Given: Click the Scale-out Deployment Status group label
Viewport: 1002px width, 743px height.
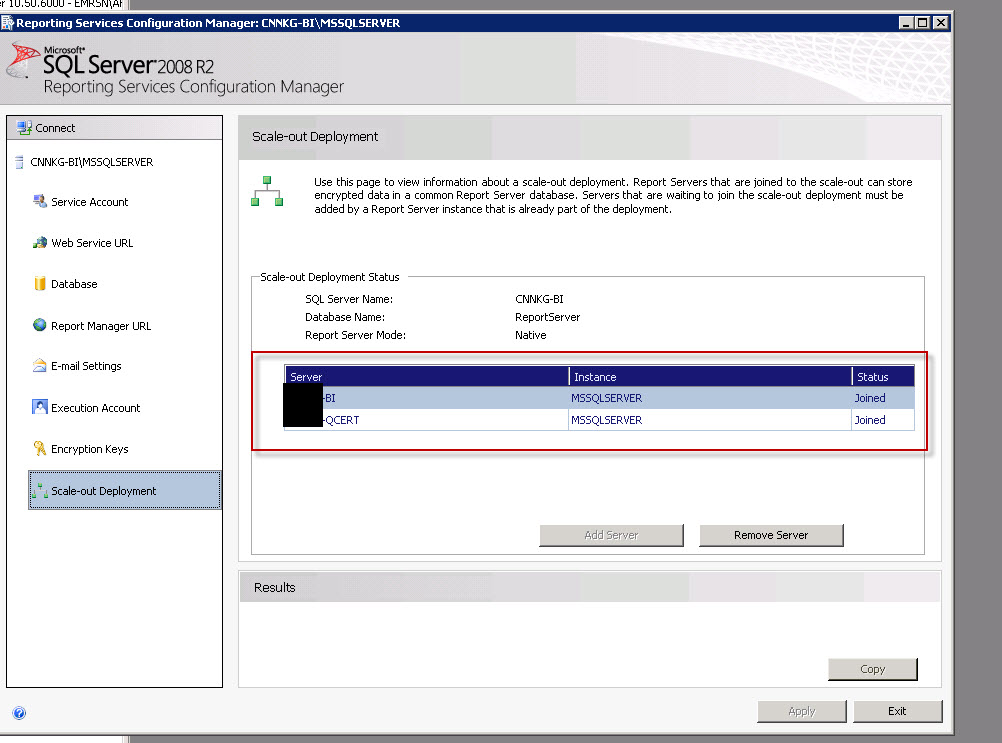Looking at the screenshot, I should pos(330,277).
